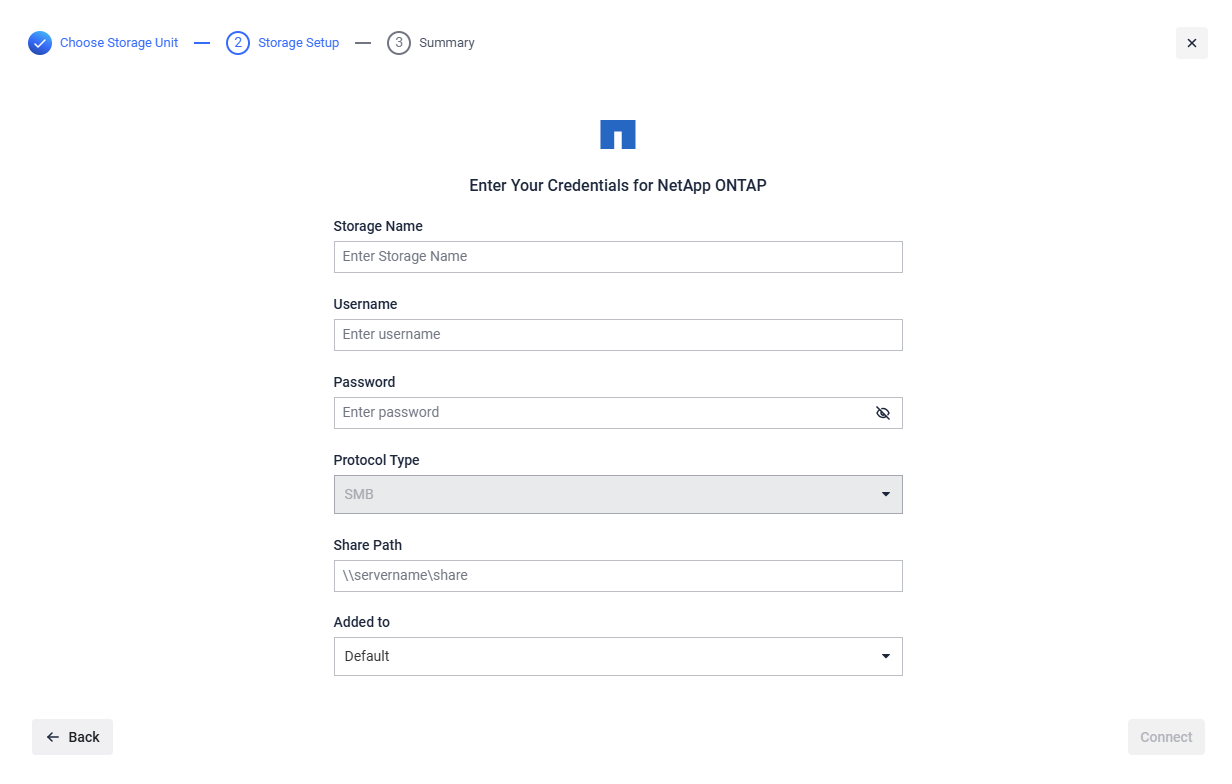Select the Summary step label
Viewport: 1232px width, 784px height.
tap(447, 43)
